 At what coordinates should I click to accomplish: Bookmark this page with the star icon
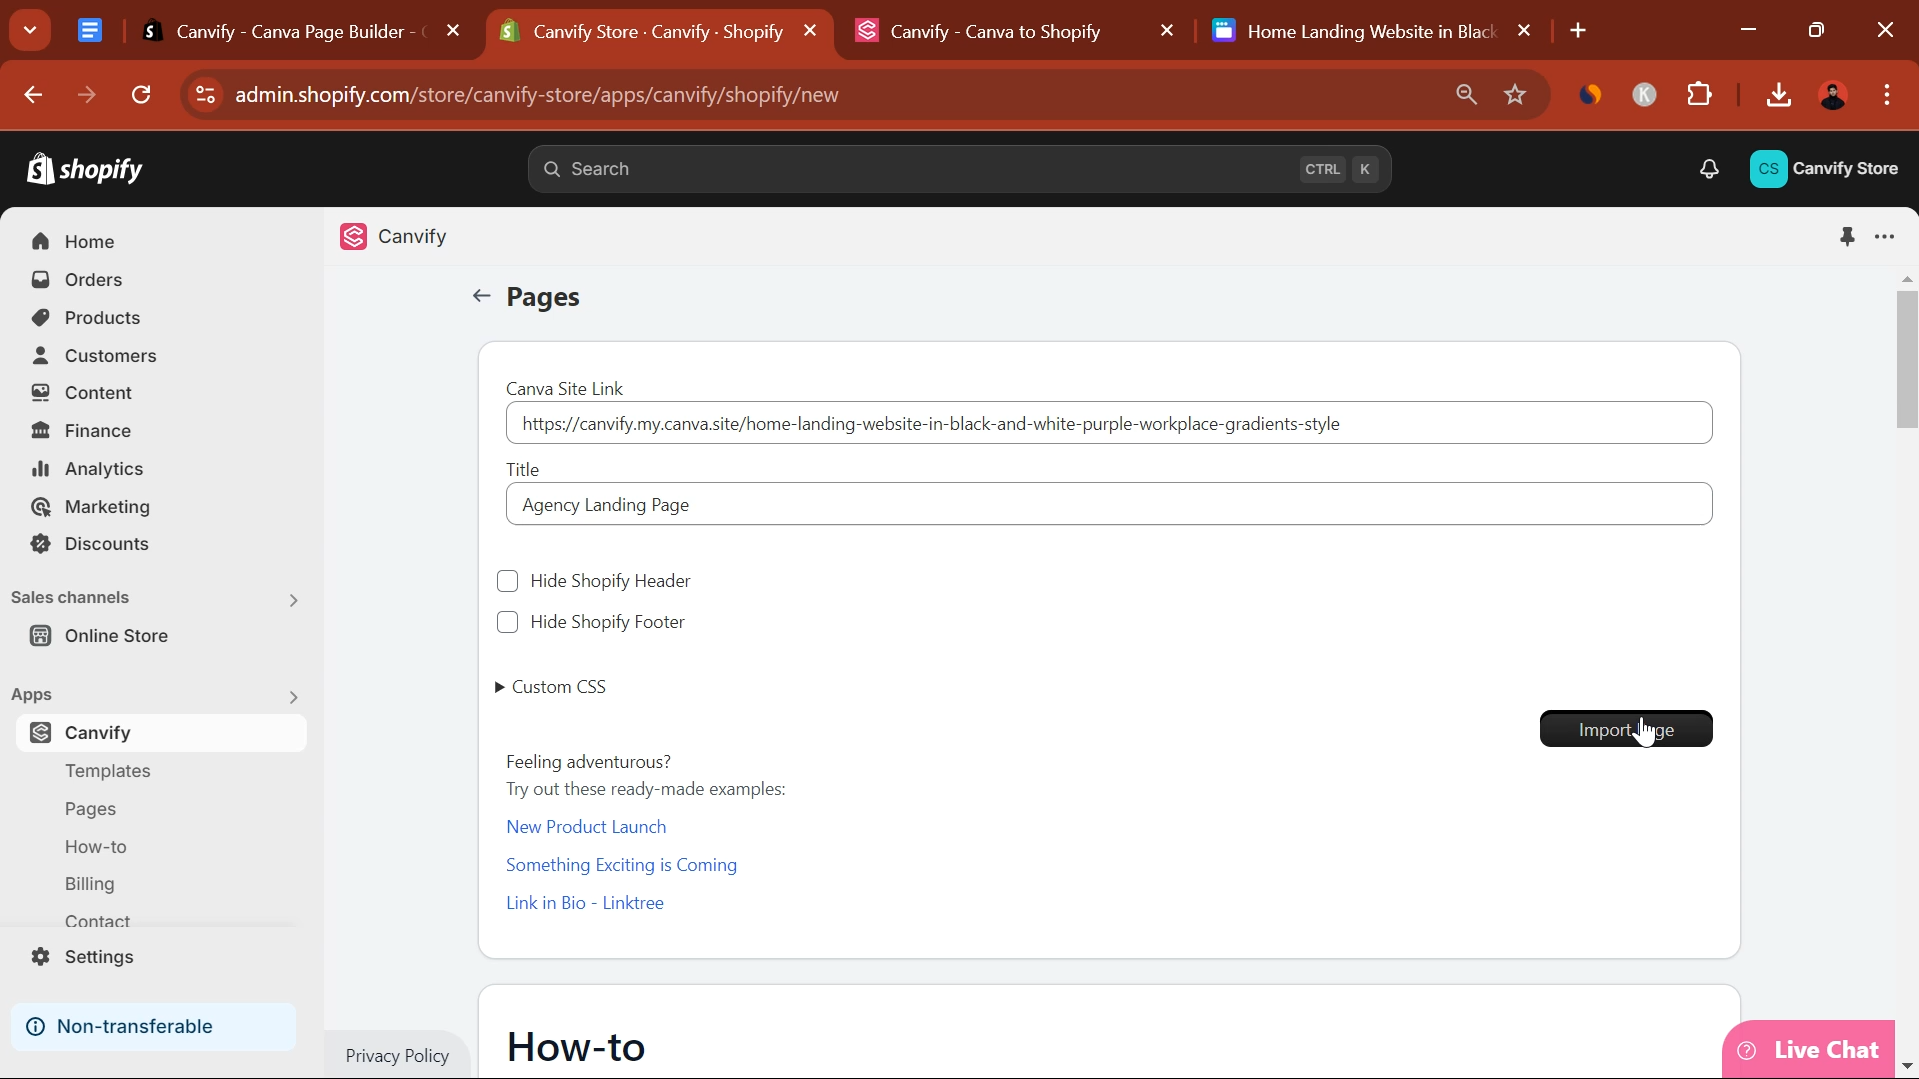[x=1515, y=95]
